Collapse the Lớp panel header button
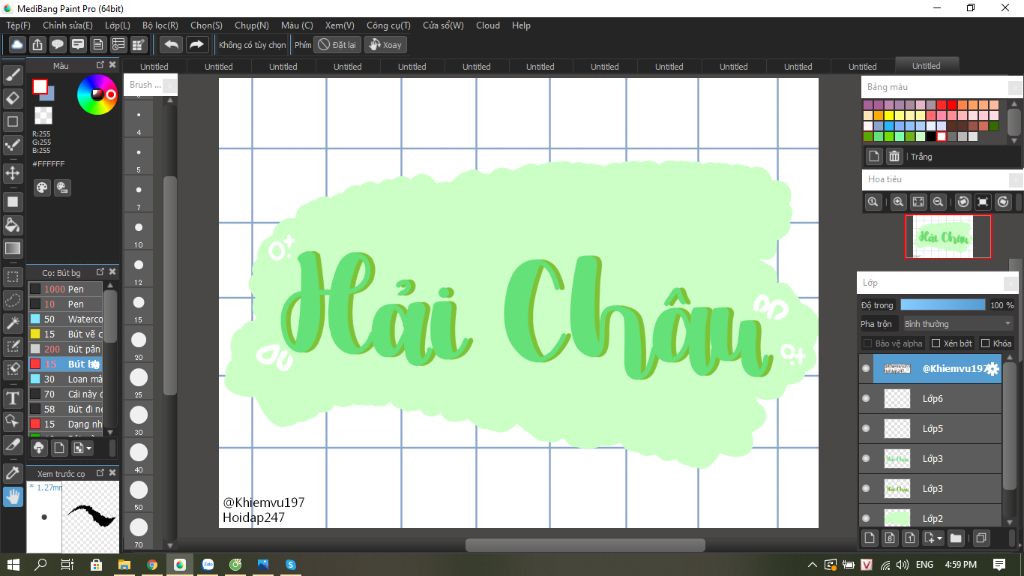The image size is (1024, 576). 1010,283
